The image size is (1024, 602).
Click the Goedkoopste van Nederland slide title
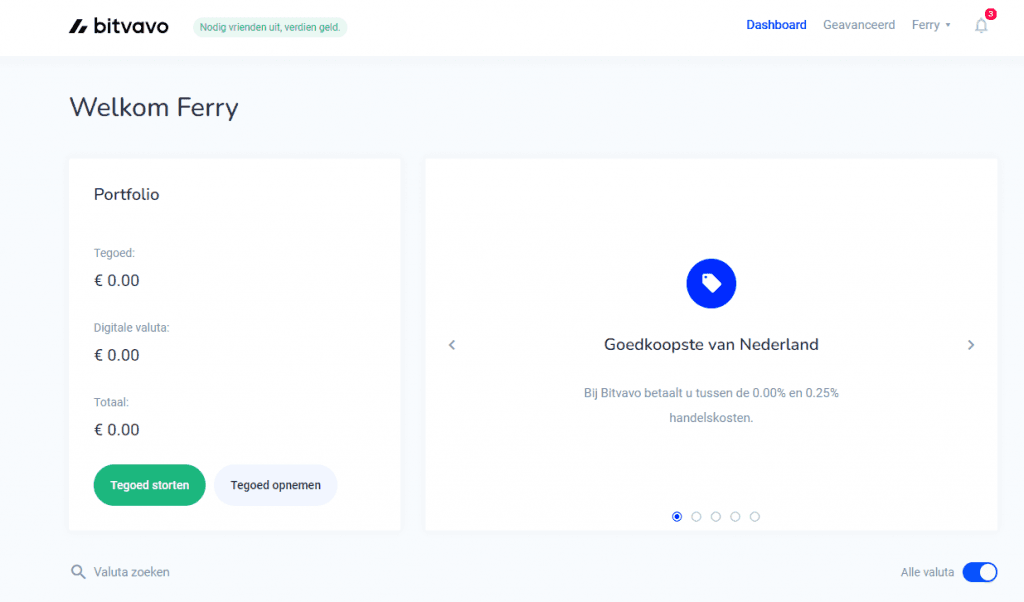tap(711, 345)
